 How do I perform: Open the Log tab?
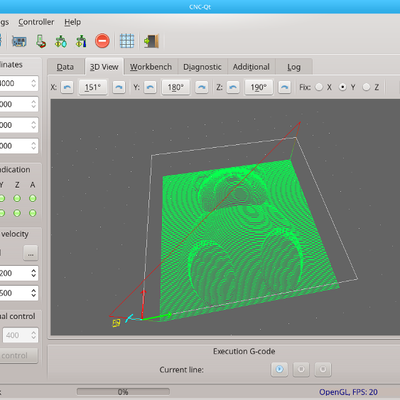pyautogui.click(x=294, y=67)
